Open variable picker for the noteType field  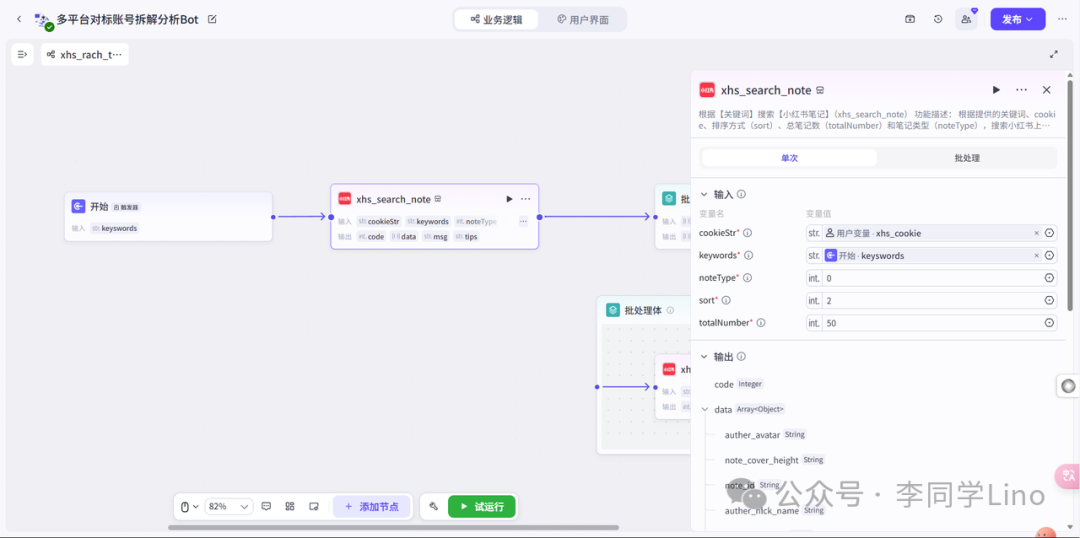(1049, 278)
